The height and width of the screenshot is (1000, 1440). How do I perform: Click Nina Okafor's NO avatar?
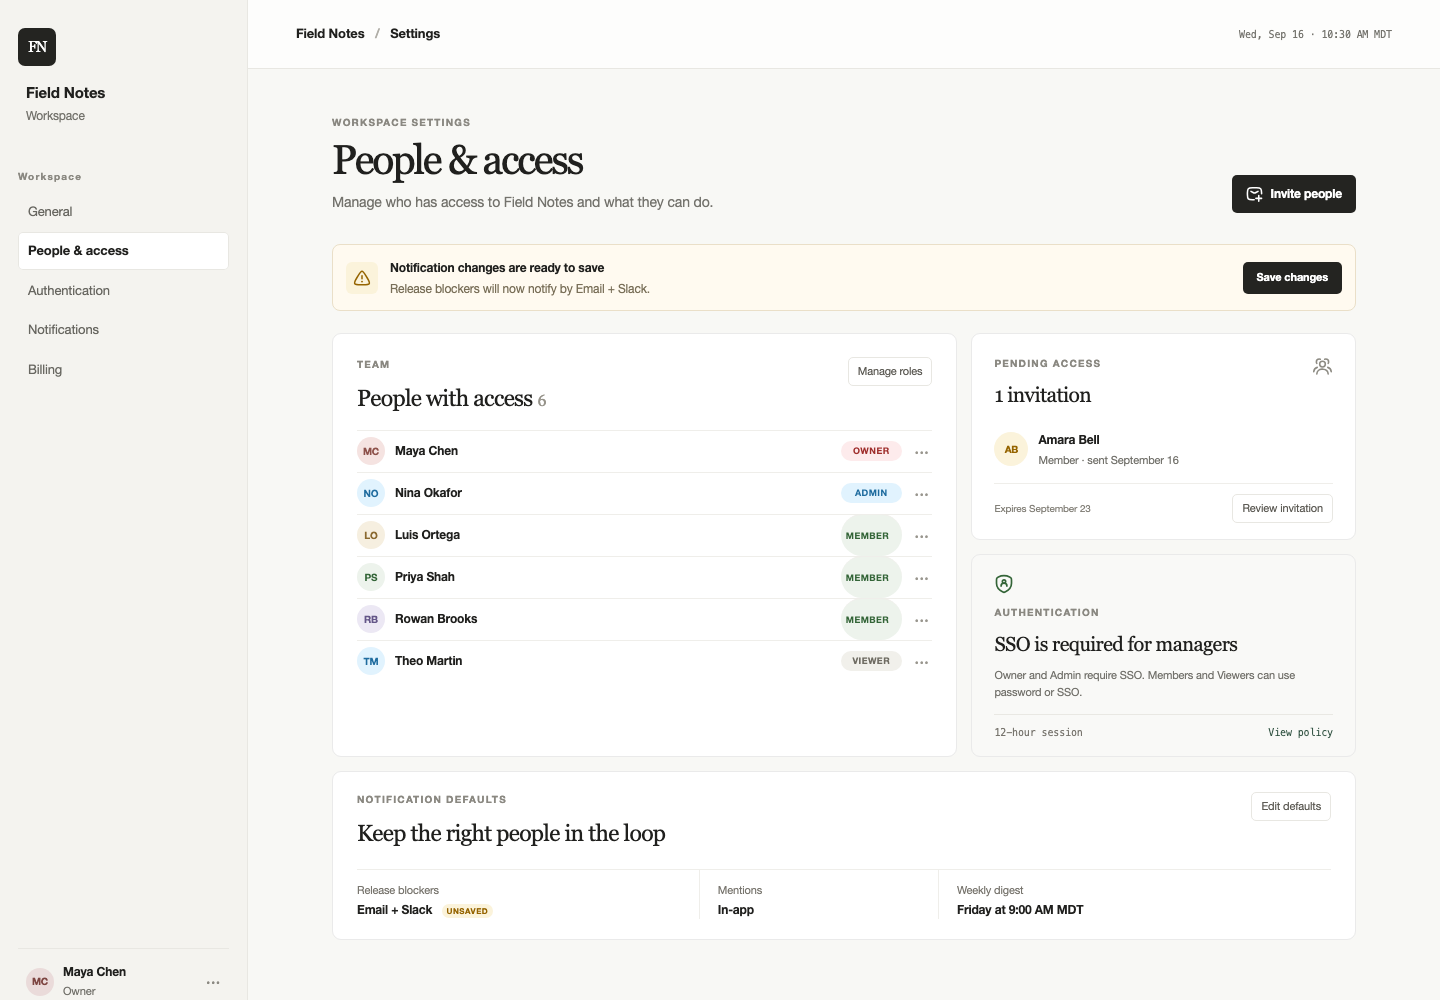click(371, 493)
